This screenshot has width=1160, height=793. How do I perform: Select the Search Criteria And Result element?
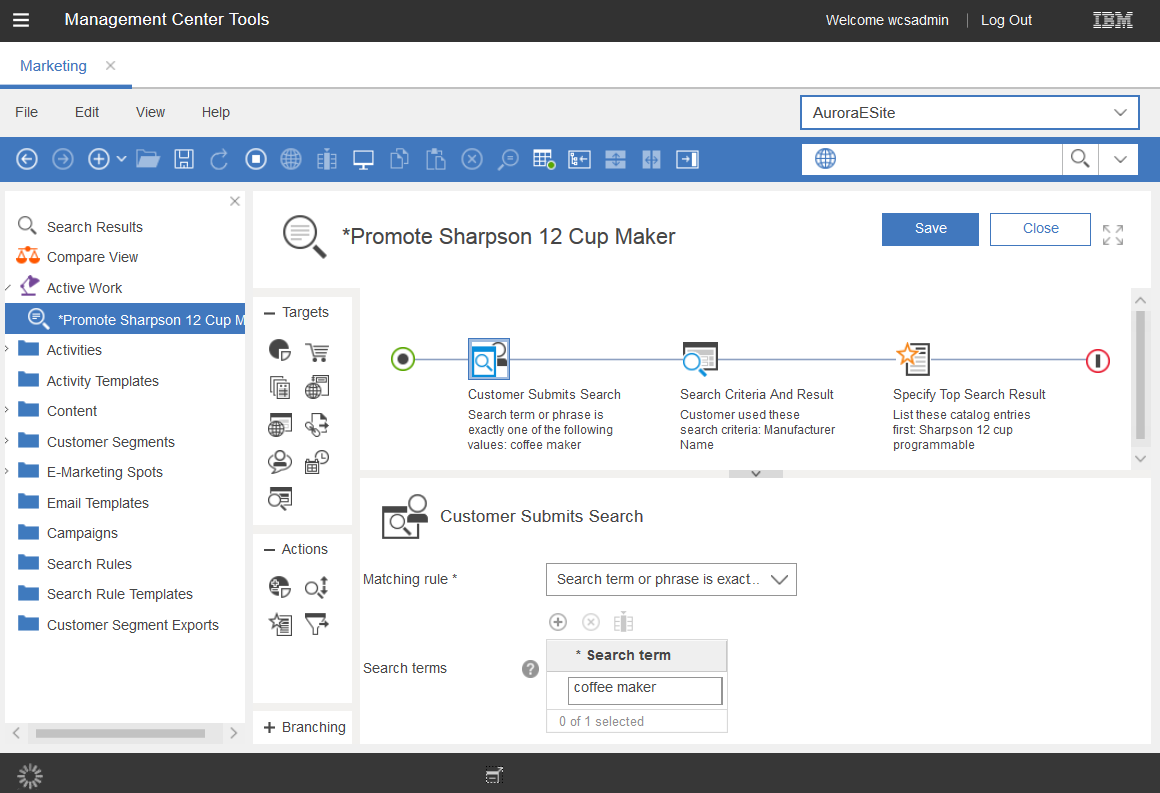click(x=700, y=359)
